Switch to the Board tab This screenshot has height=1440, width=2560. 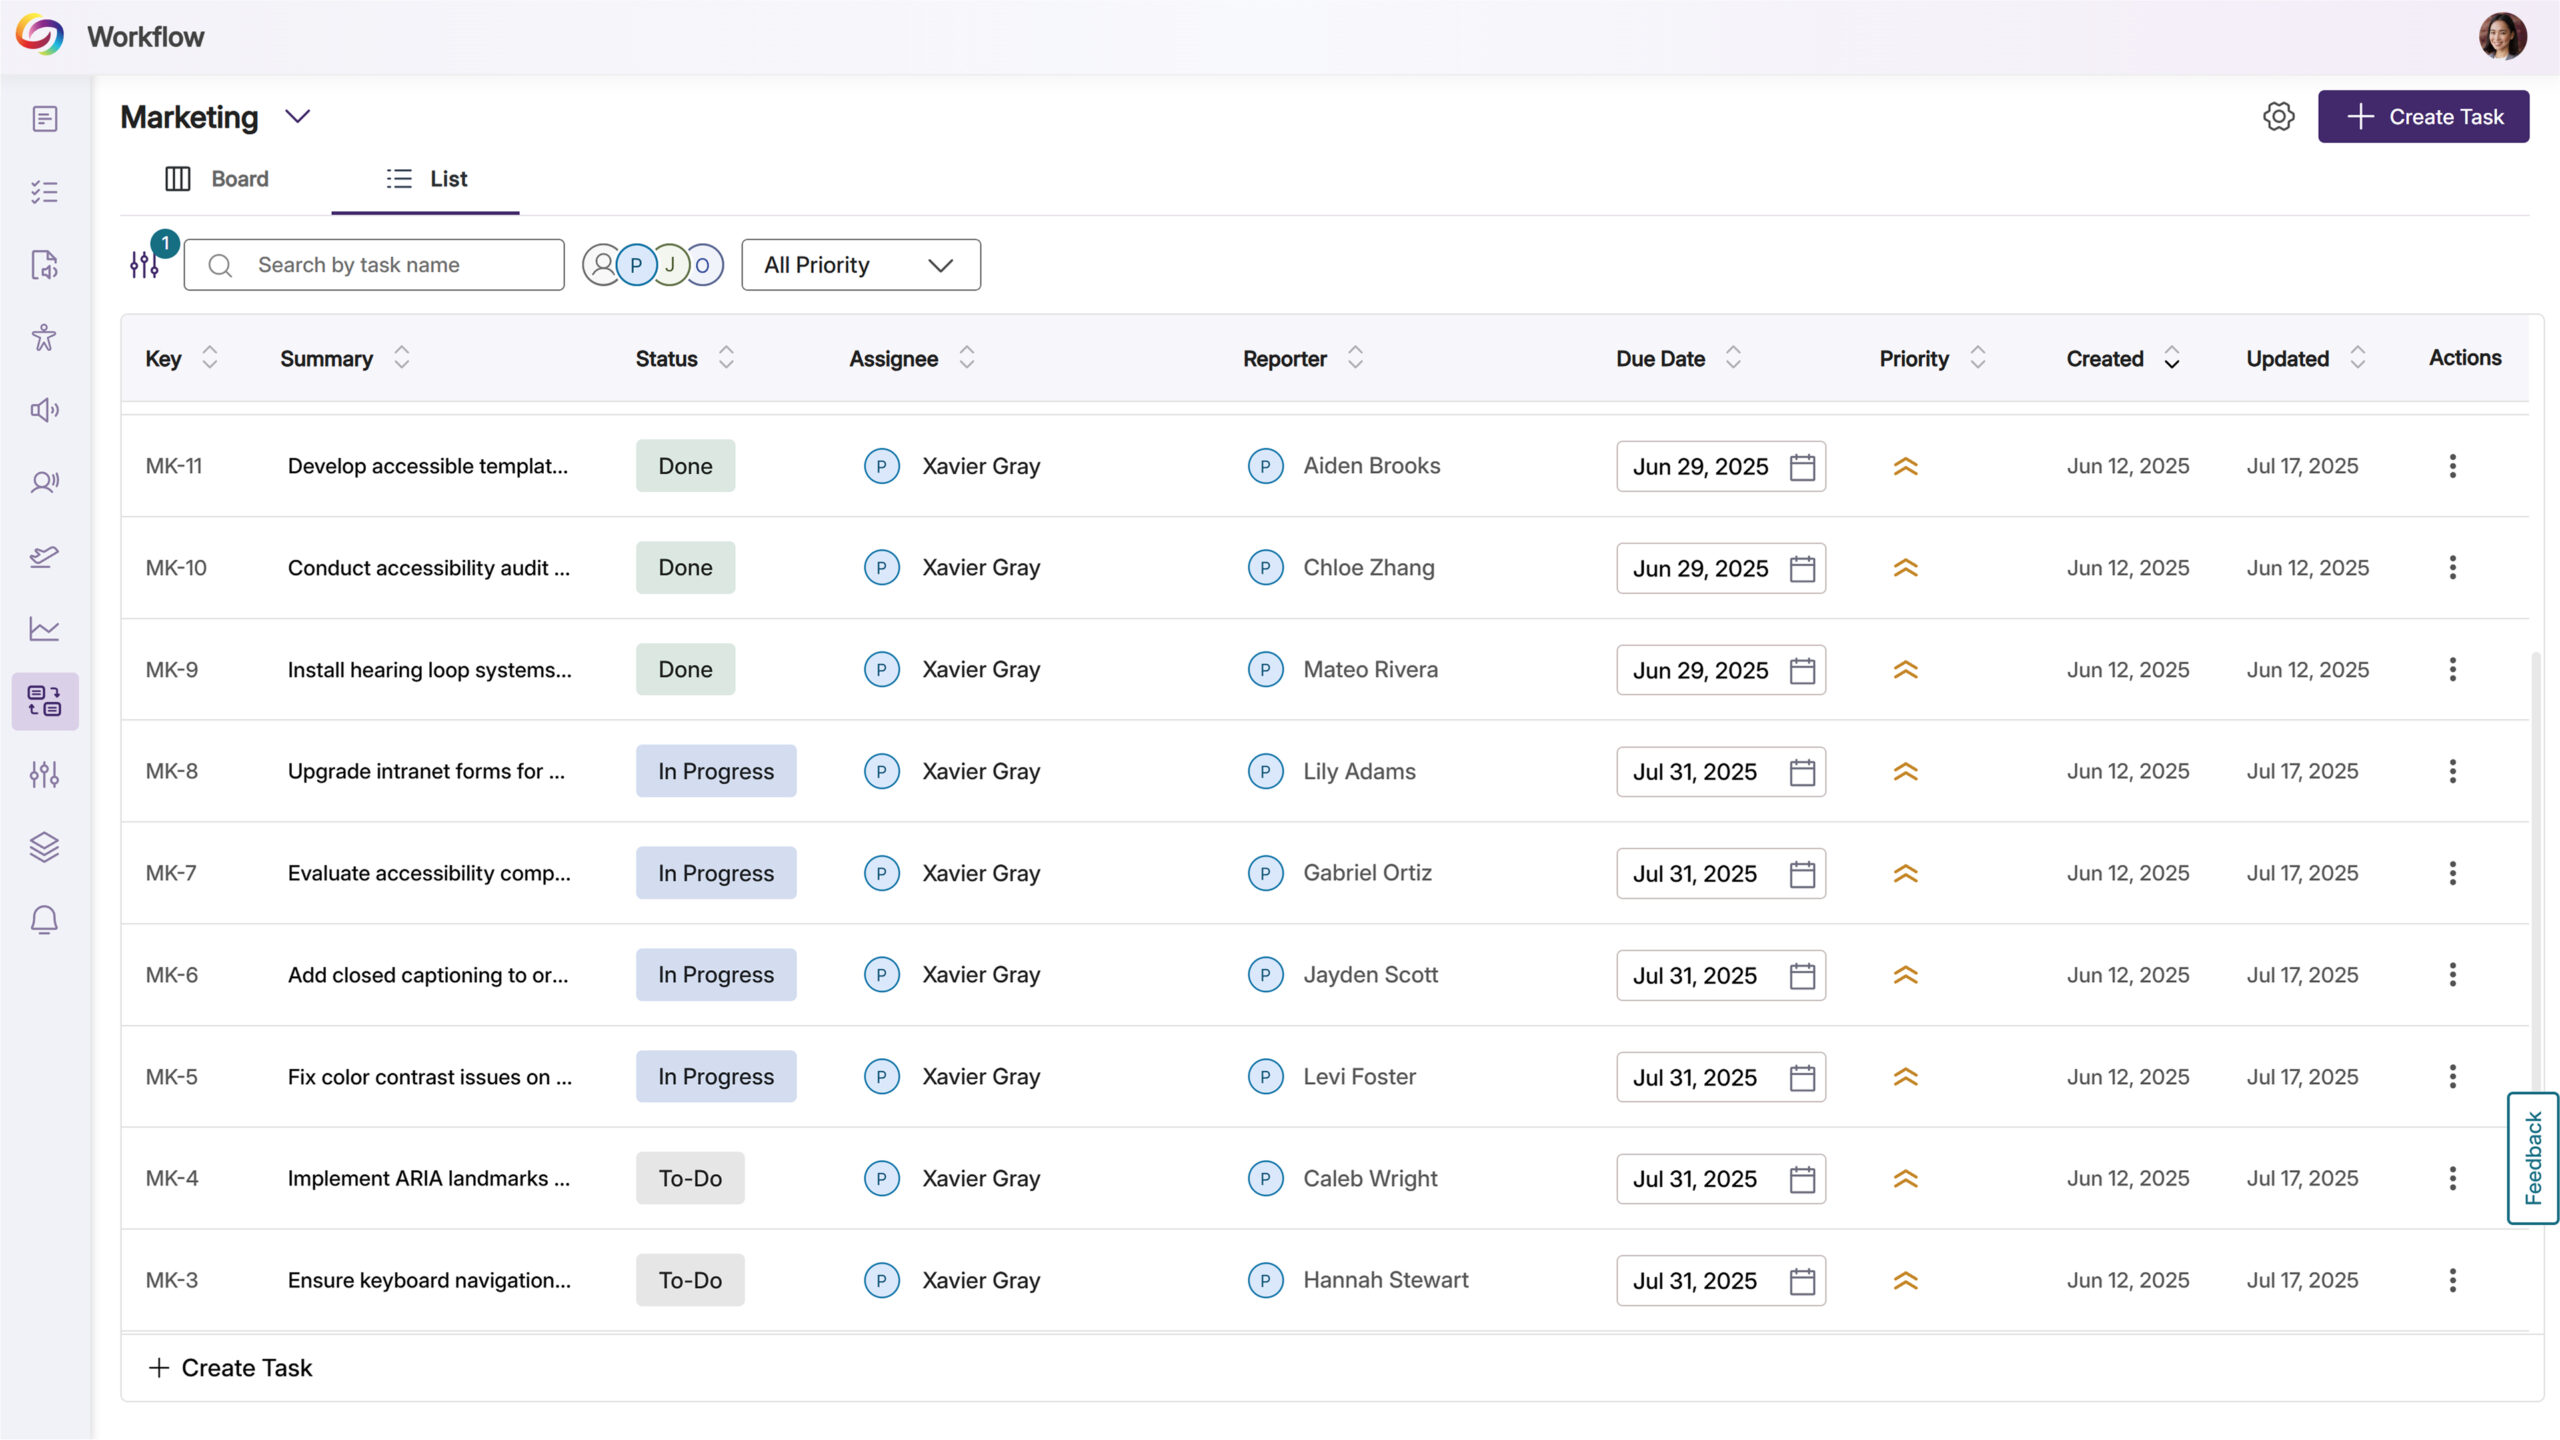tap(217, 179)
